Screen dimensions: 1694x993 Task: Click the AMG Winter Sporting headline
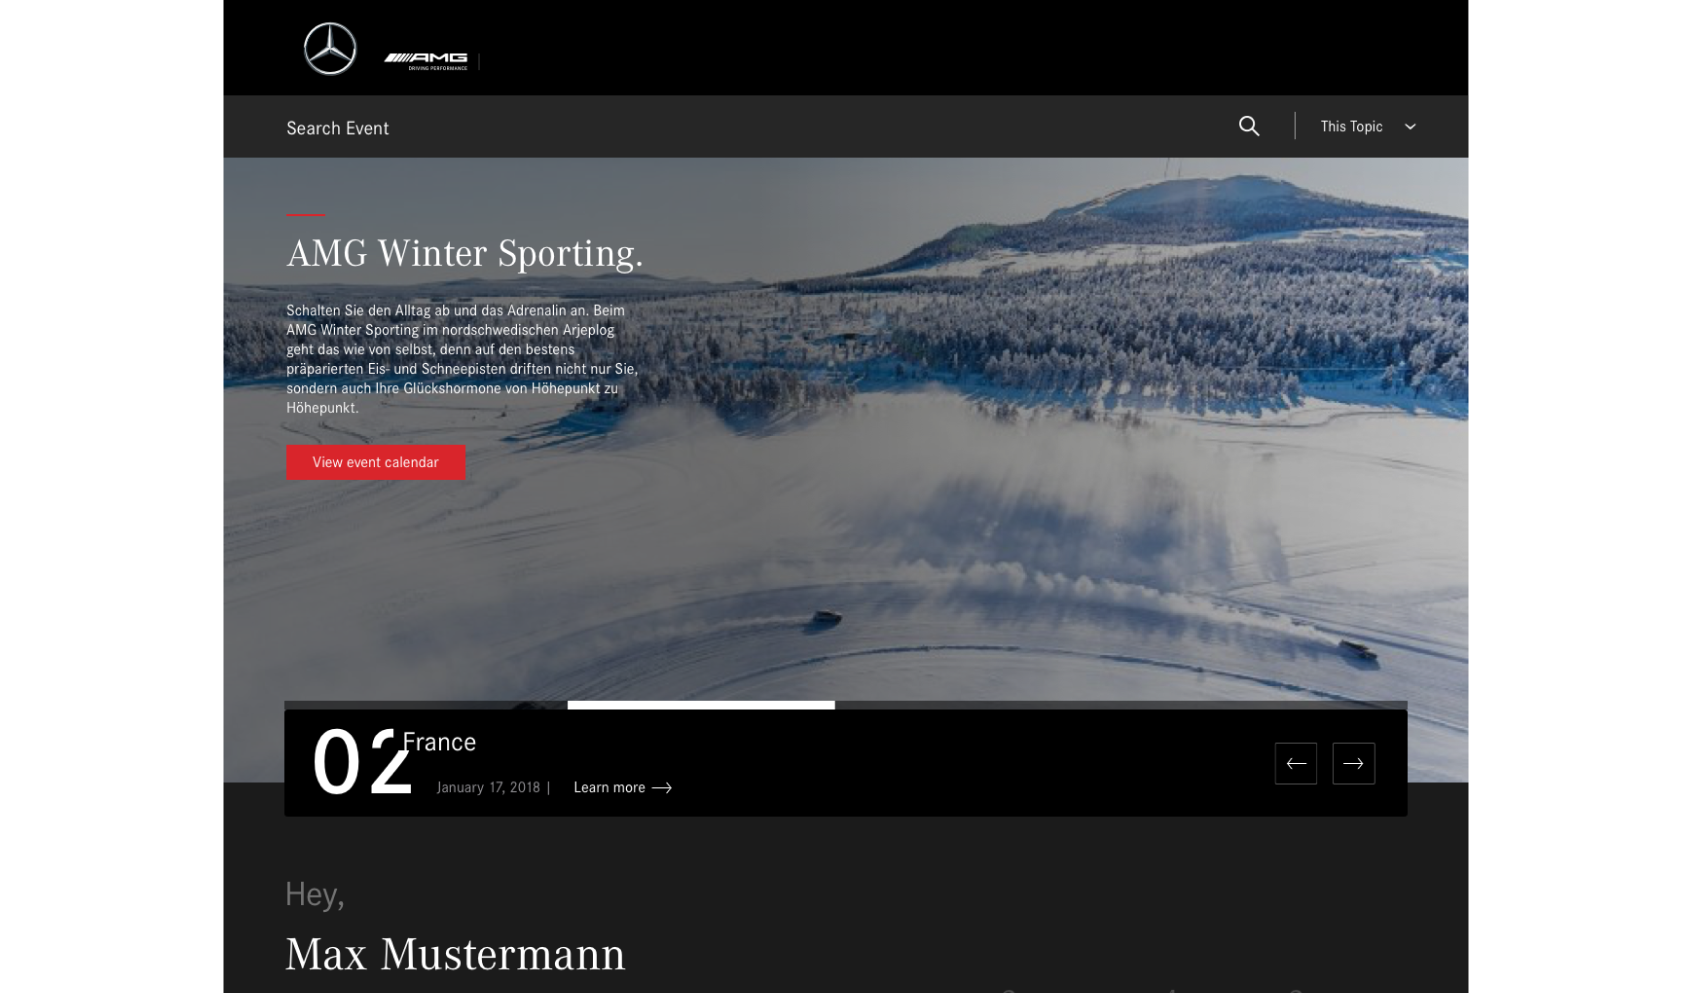pos(465,253)
